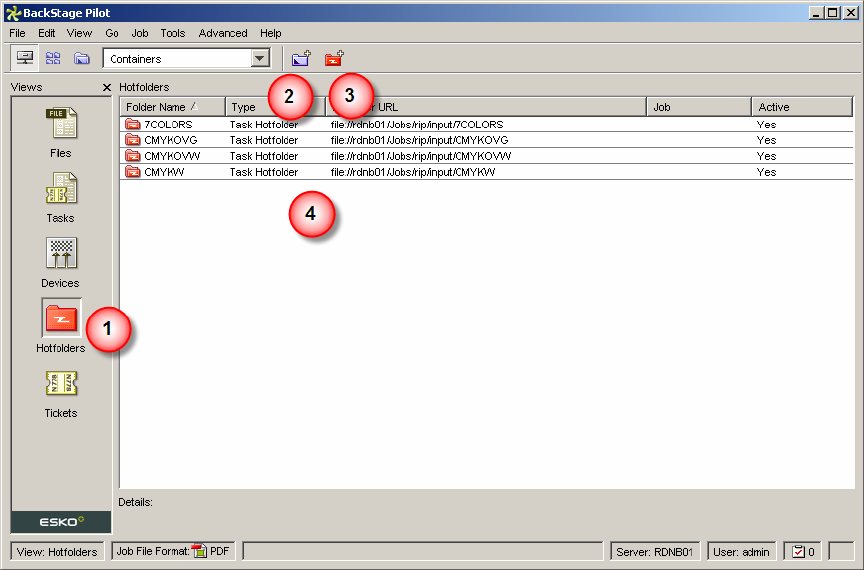Open the File menu
The height and width of the screenshot is (570, 864).
pos(18,33)
